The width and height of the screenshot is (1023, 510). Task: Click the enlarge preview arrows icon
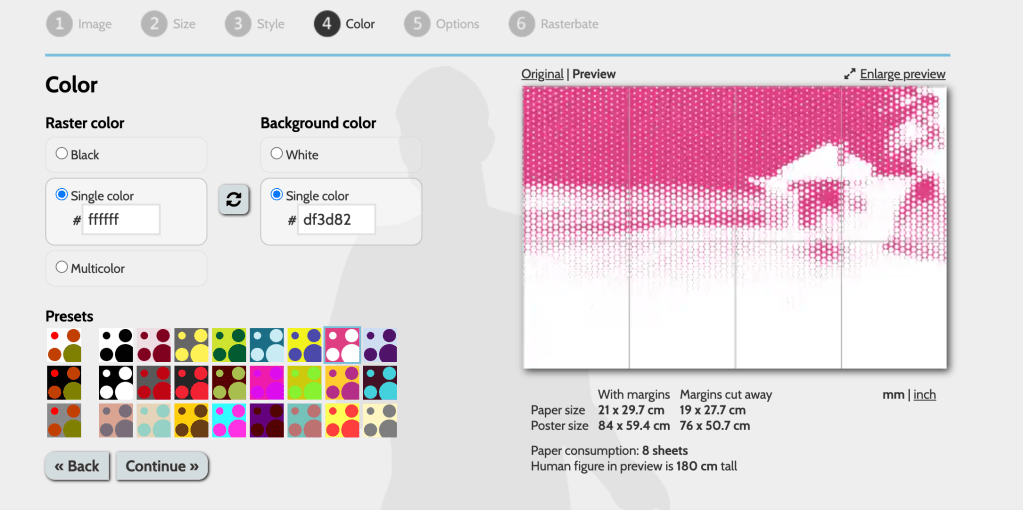(x=850, y=74)
